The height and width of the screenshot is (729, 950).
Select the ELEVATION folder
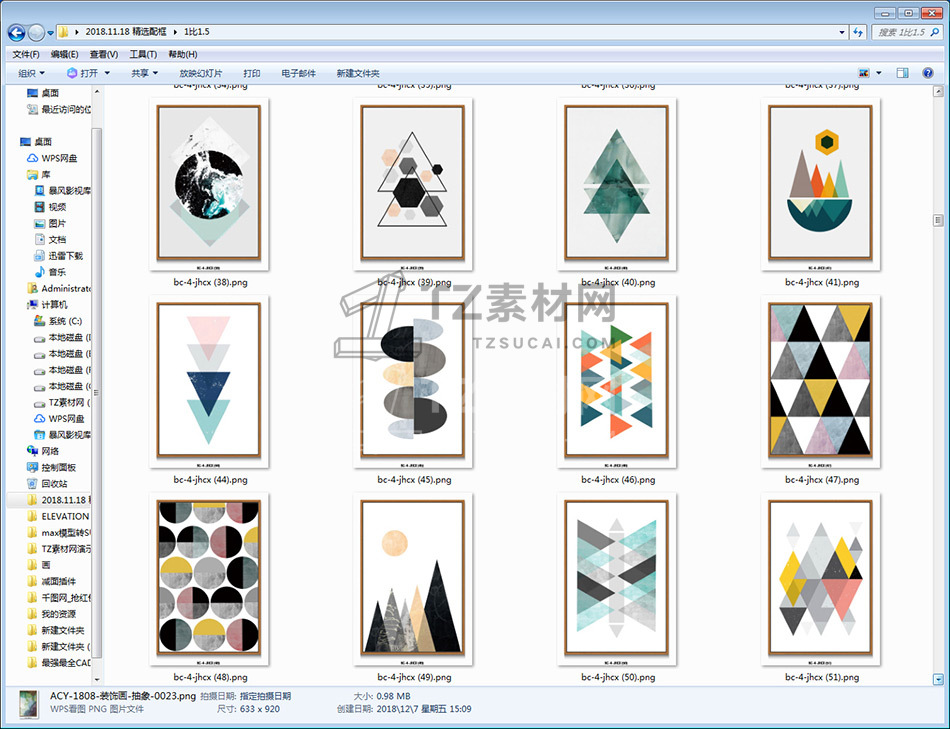tap(59, 516)
